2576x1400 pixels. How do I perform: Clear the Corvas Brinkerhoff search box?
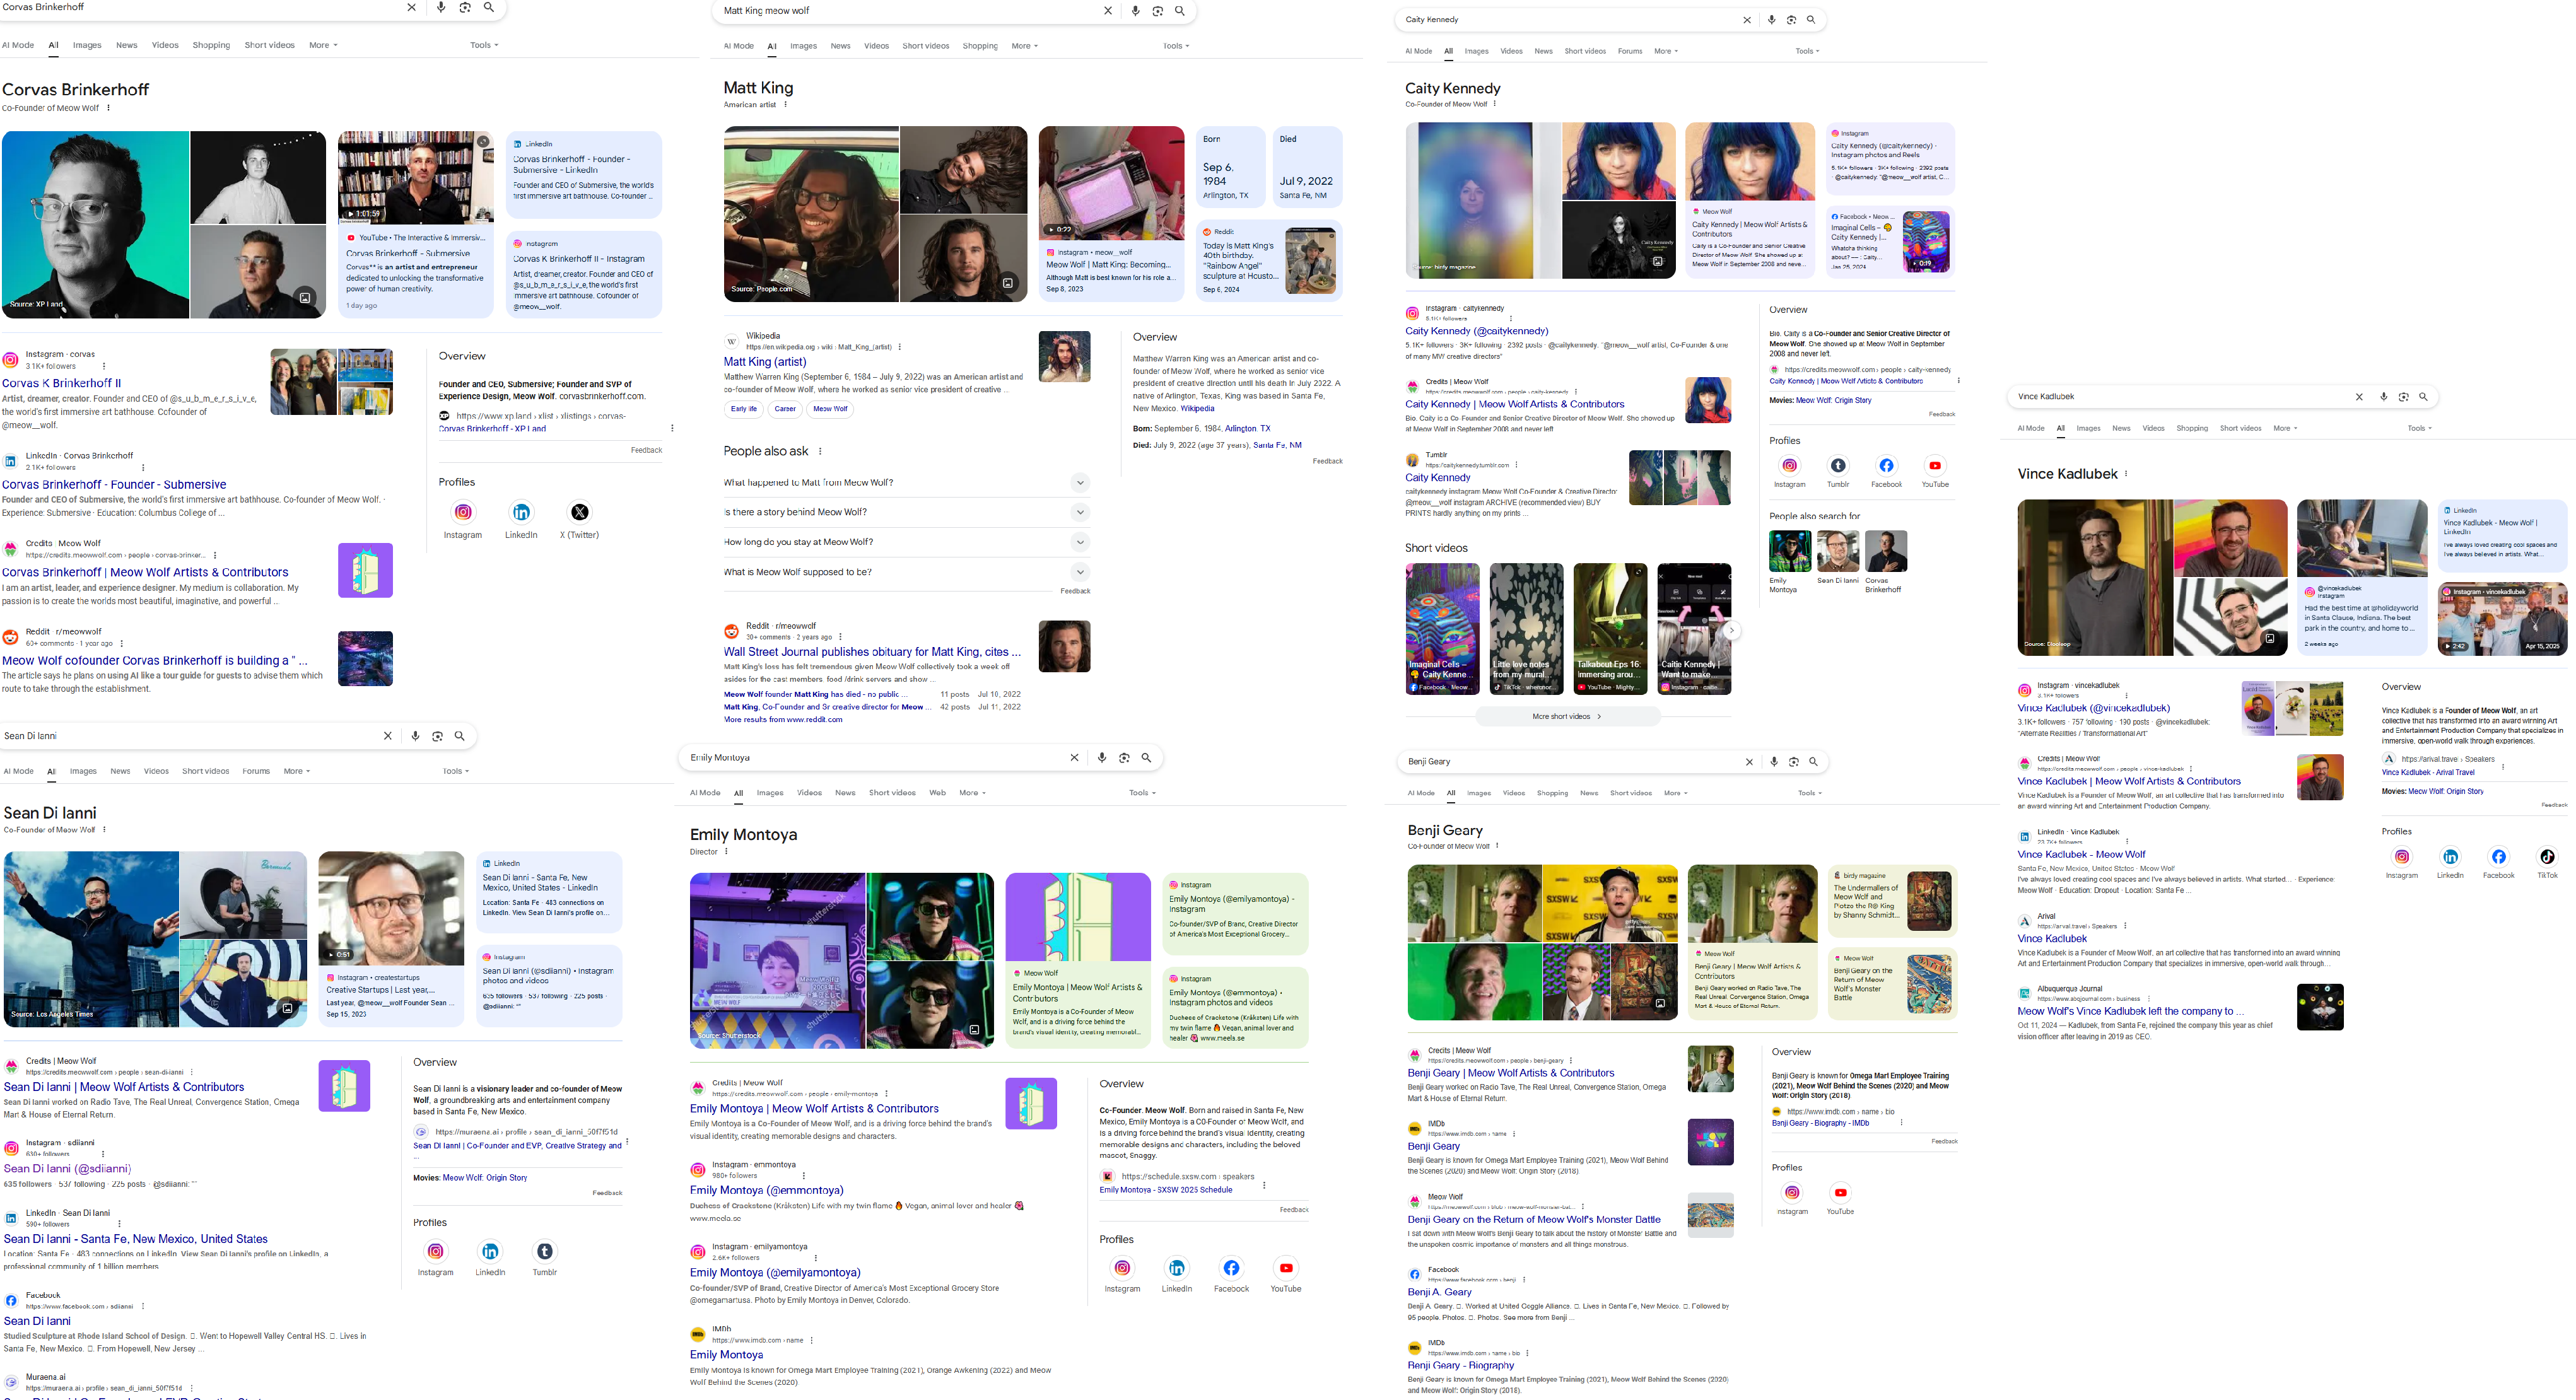pyautogui.click(x=411, y=7)
